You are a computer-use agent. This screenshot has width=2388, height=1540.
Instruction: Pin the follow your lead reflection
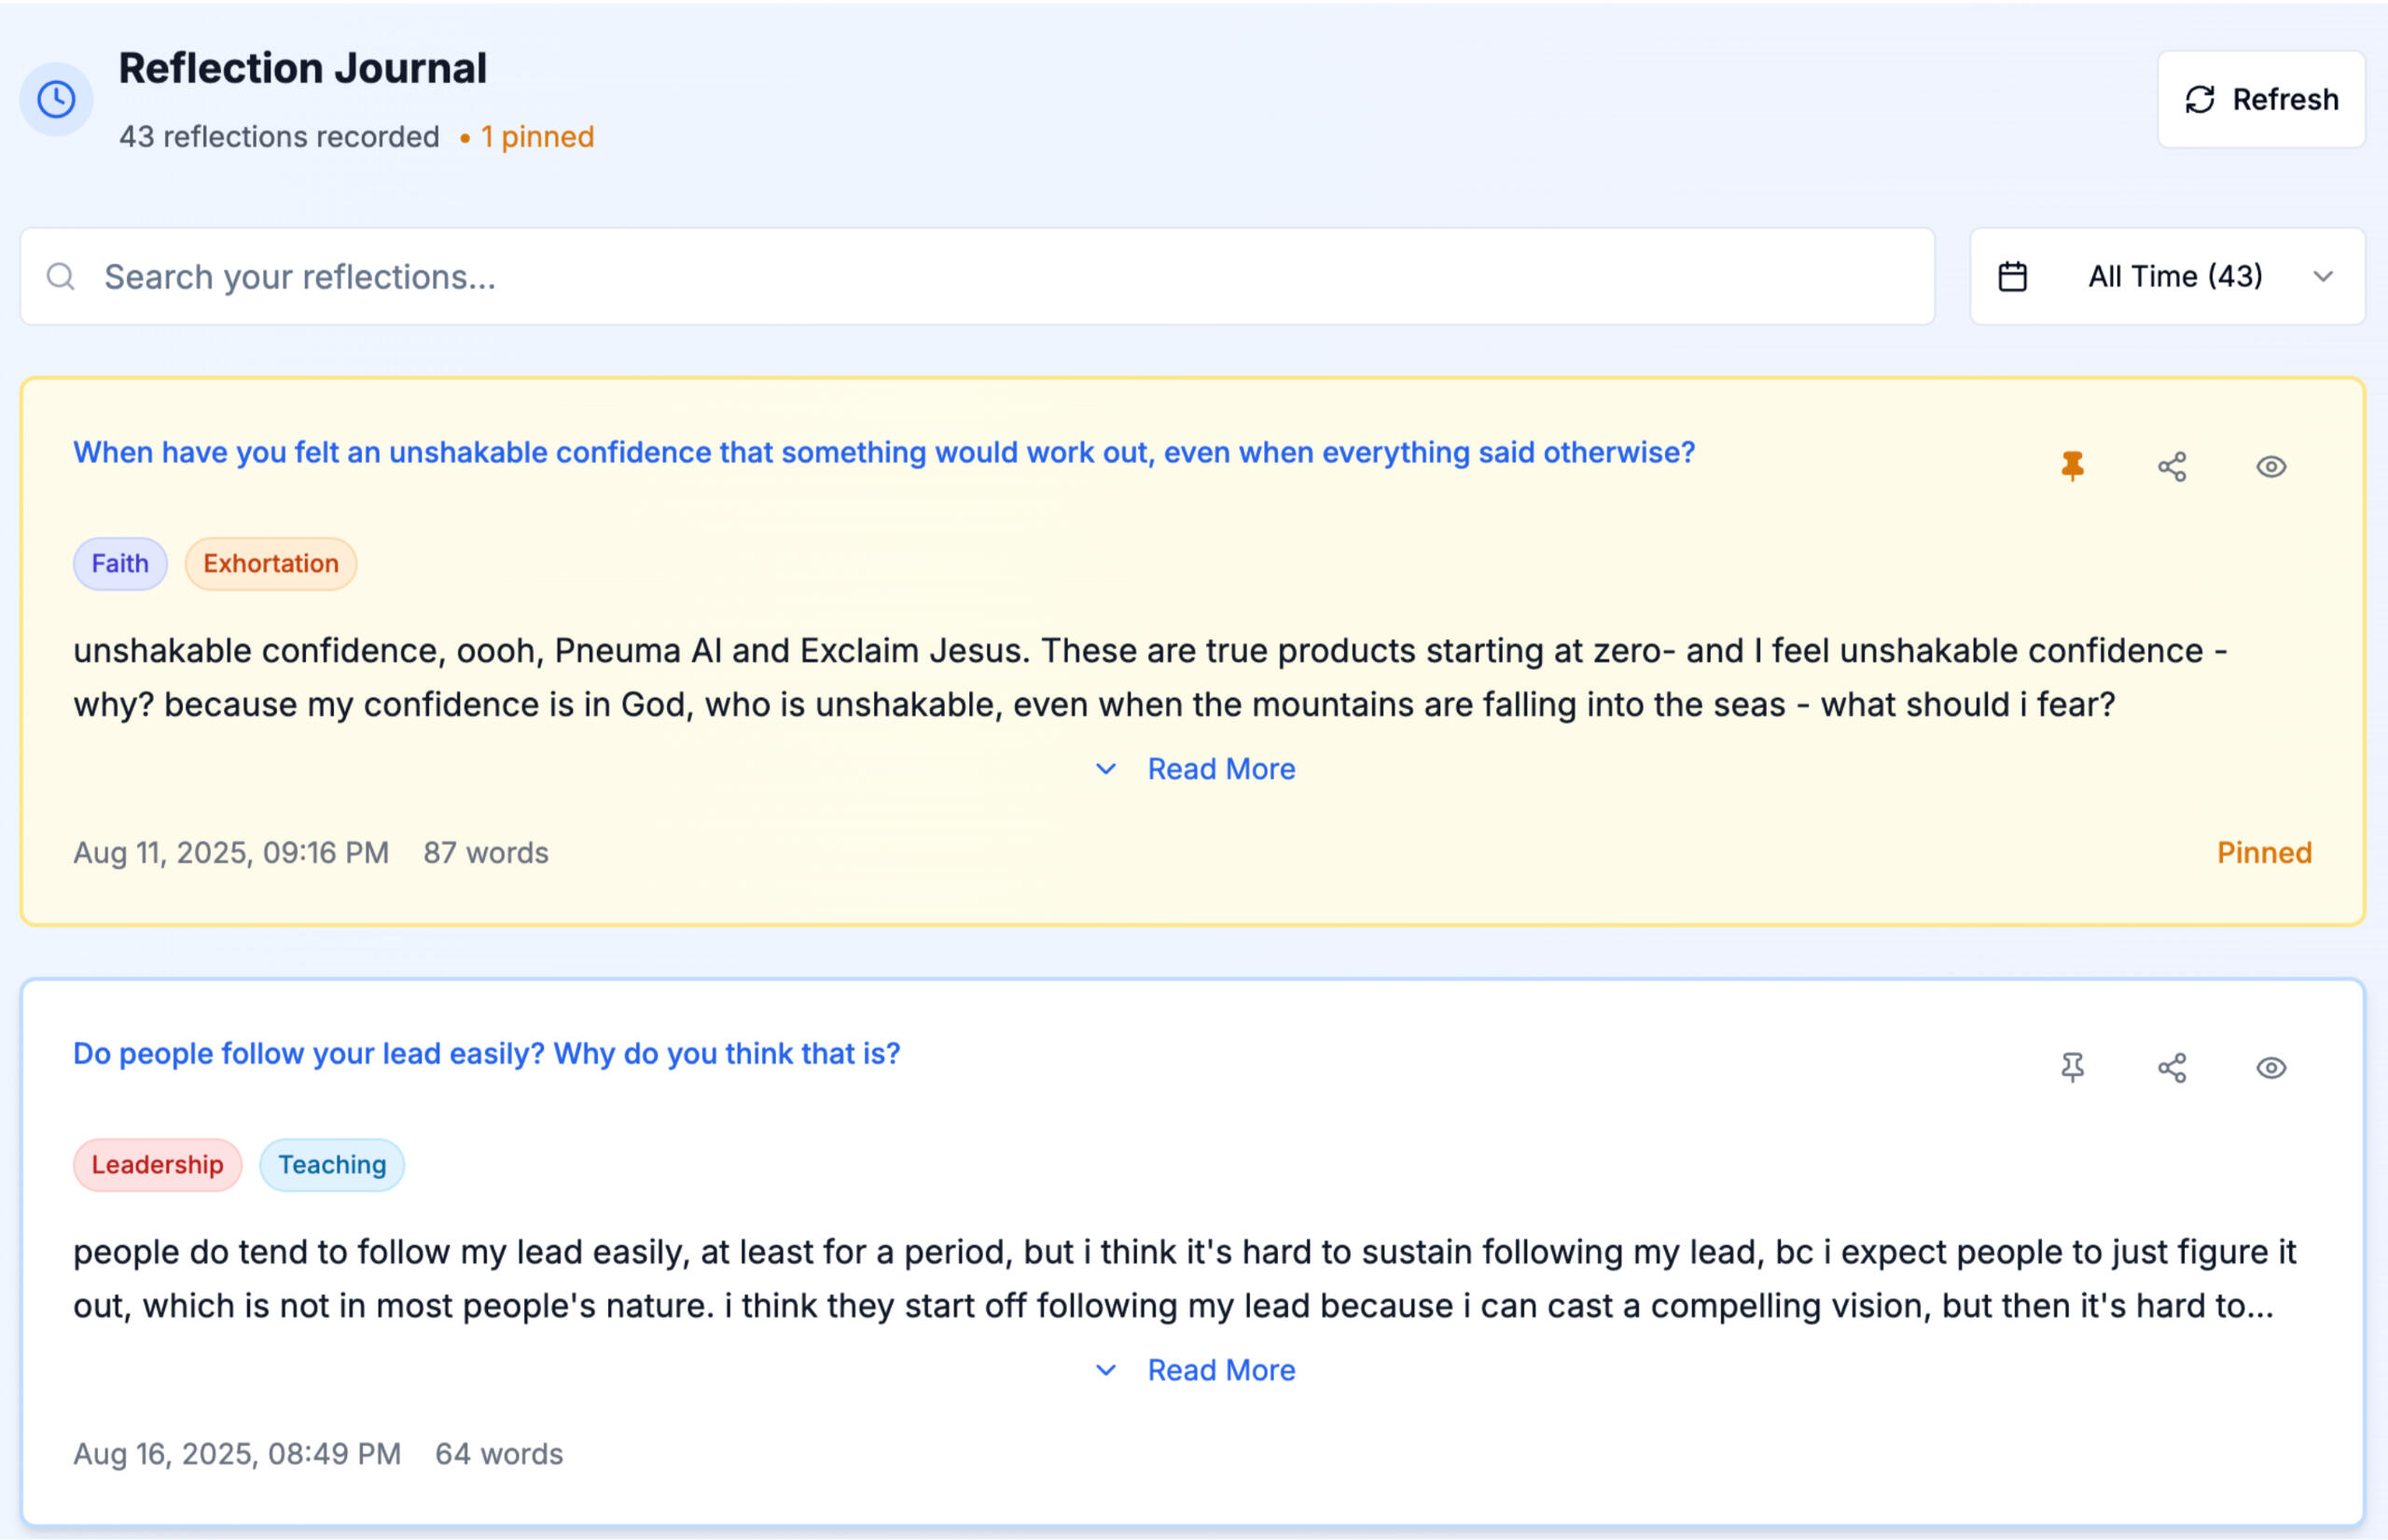[2072, 1067]
